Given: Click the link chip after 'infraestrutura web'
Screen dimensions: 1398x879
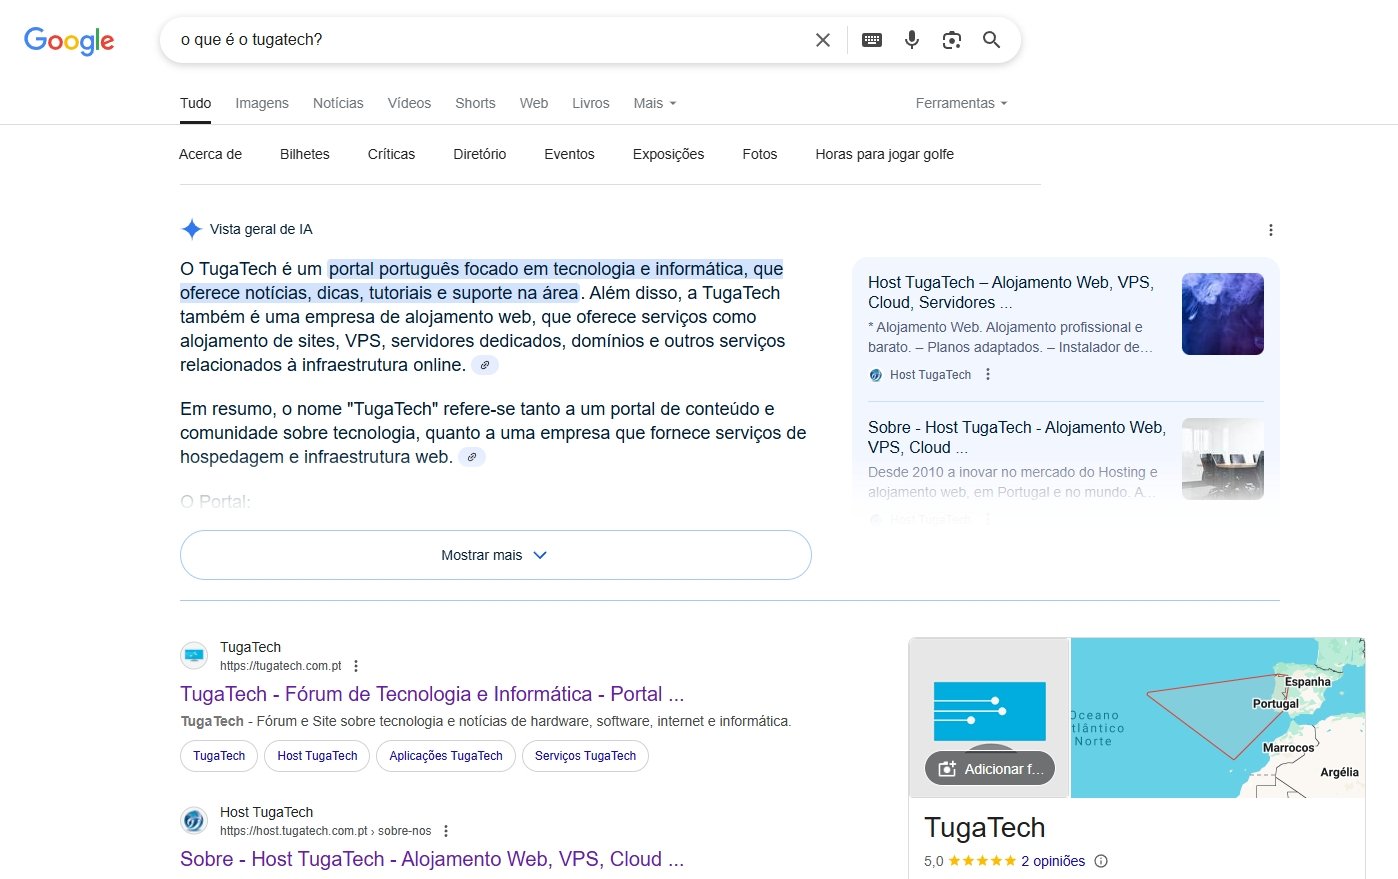Looking at the screenshot, I should [x=472, y=457].
